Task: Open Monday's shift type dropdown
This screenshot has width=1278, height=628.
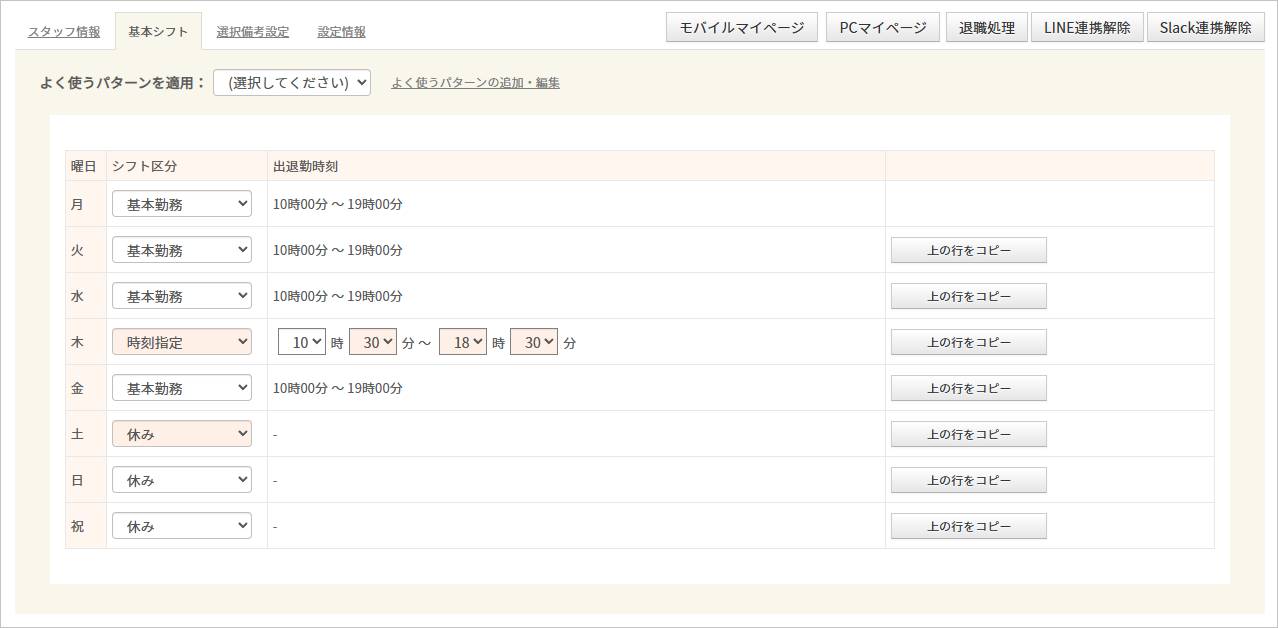Action: point(181,205)
